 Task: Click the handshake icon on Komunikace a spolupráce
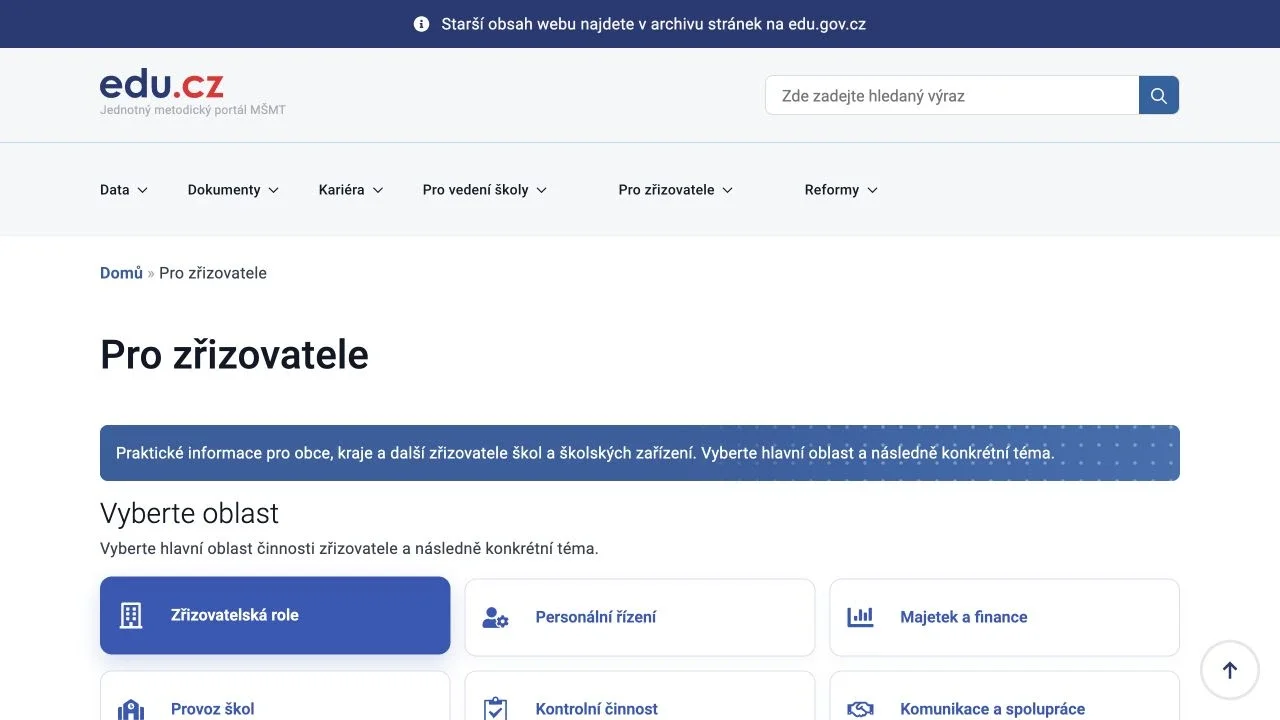click(860, 709)
